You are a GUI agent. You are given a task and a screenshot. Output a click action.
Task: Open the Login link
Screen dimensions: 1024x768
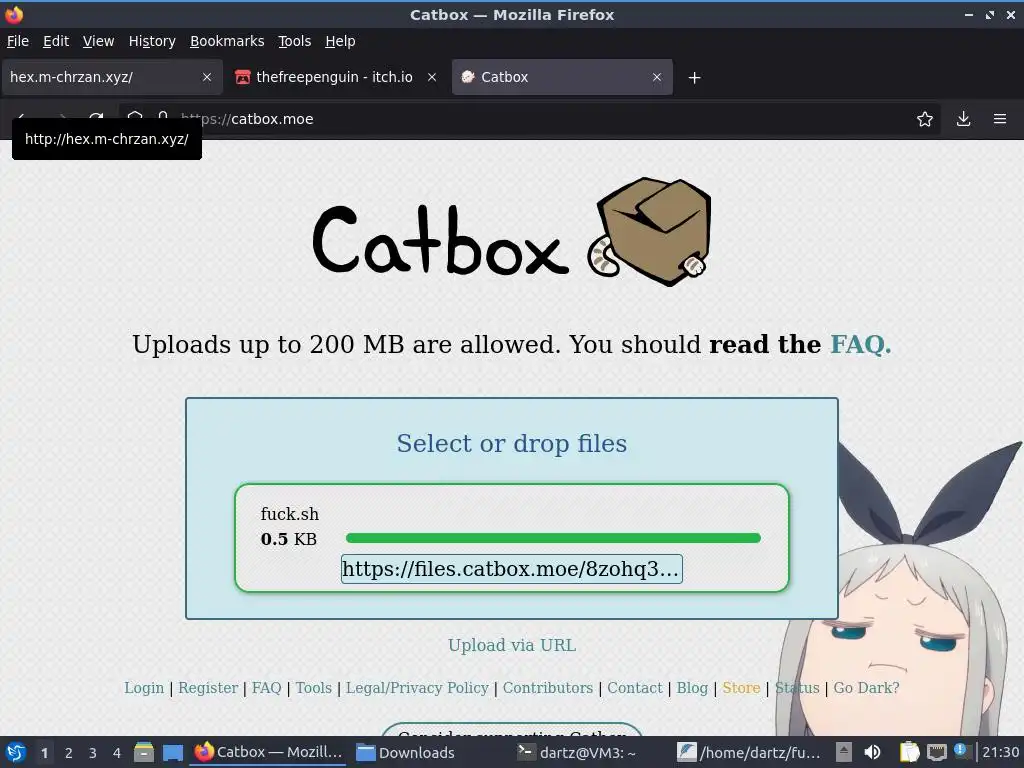[144, 688]
